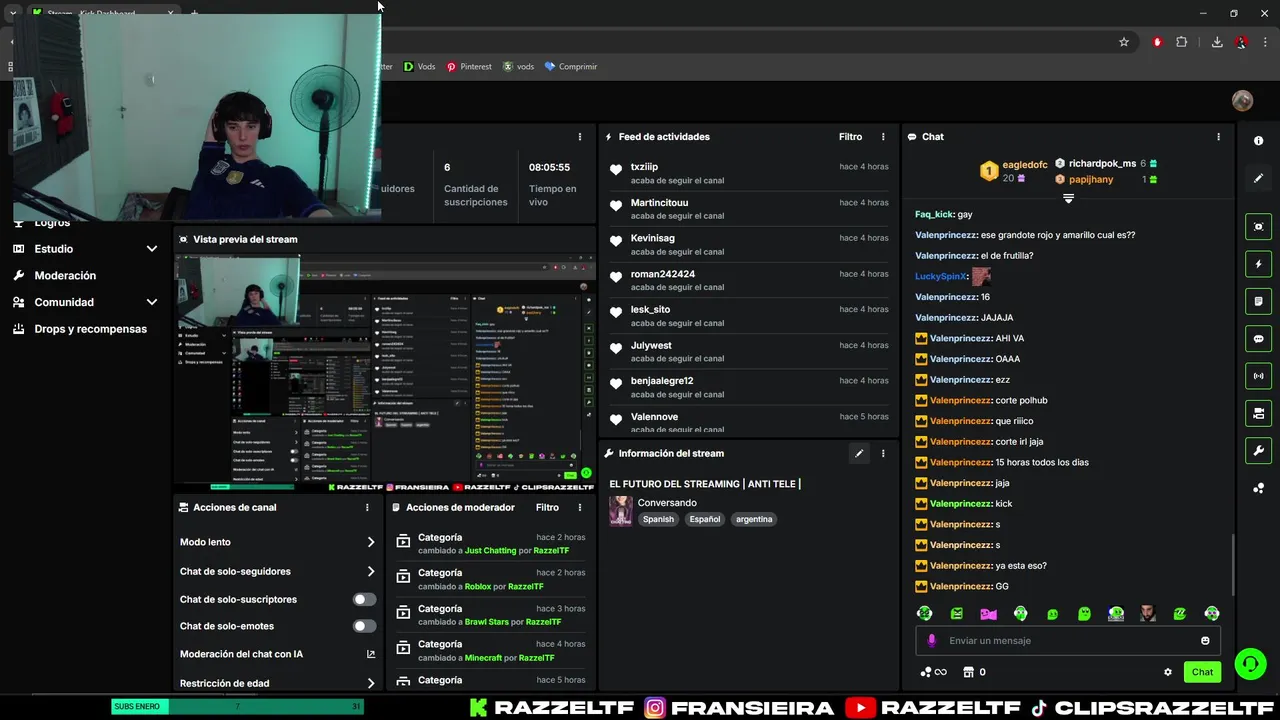This screenshot has height=720, width=1280.
Task: Click the three-dots cluster icon in right sidebar
Action: tap(1258, 488)
